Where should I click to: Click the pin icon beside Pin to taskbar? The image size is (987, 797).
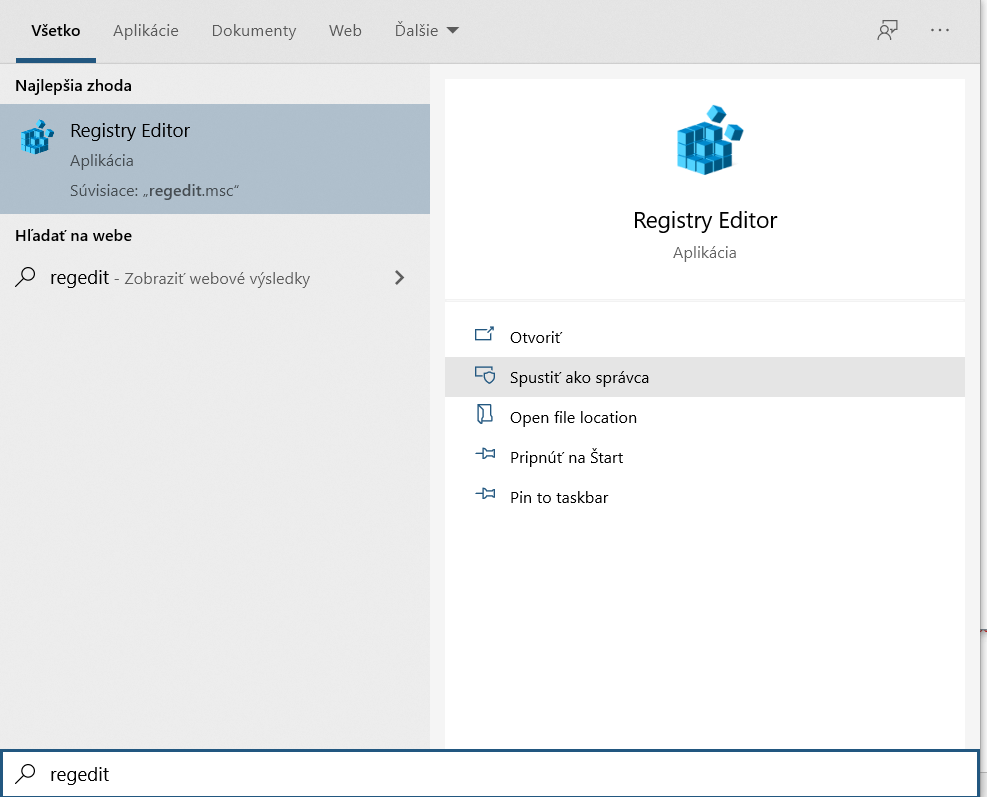[485, 494]
